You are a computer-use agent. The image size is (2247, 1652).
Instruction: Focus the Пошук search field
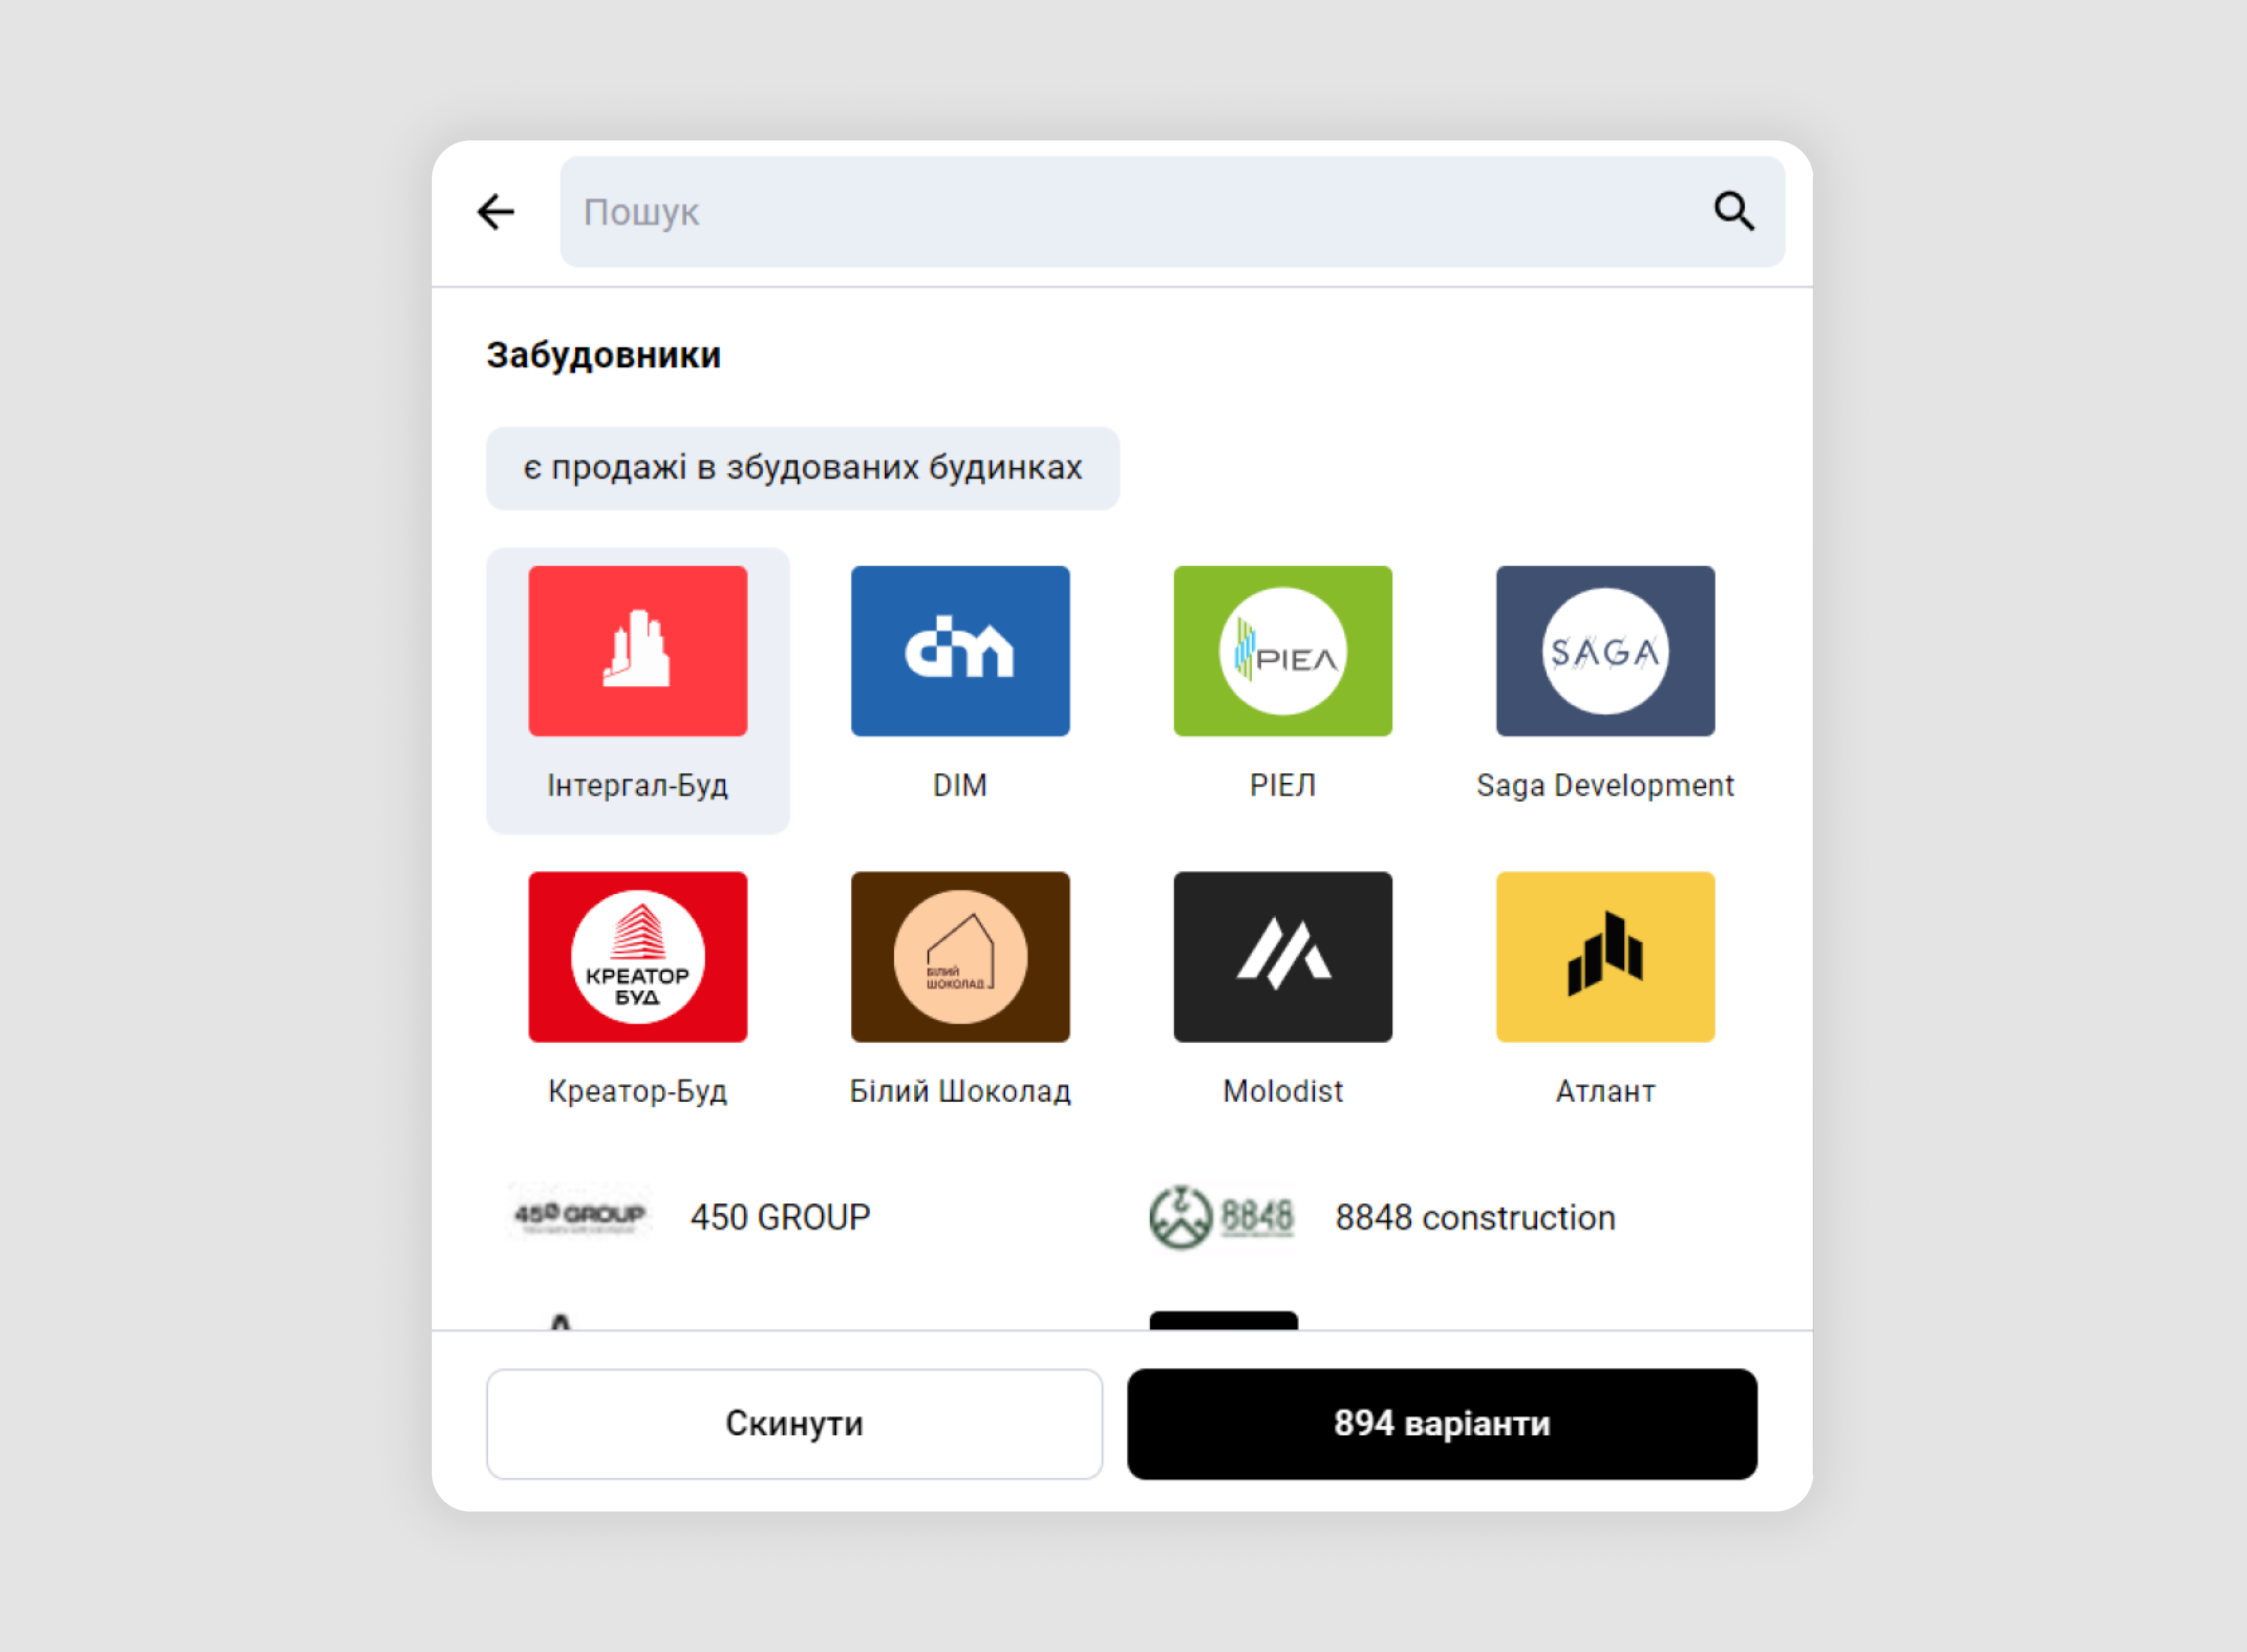pos(1172,212)
